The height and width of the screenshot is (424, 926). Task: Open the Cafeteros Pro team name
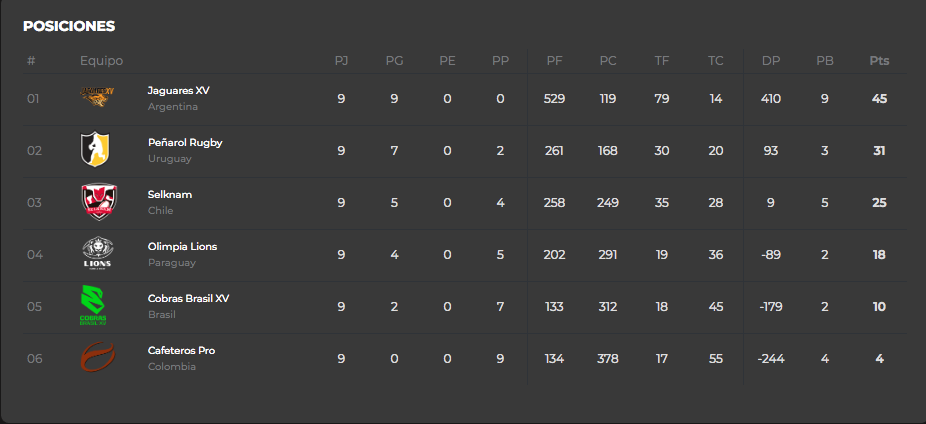coord(181,351)
